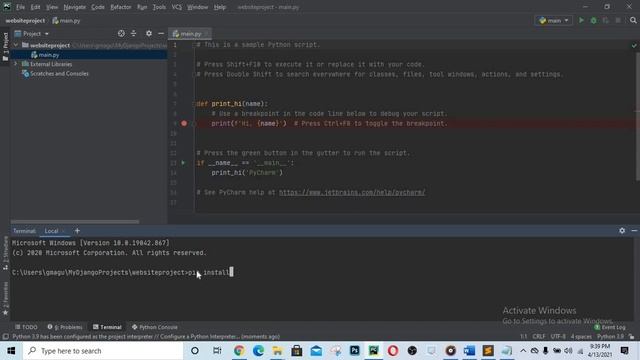This screenshot has height=360, width=640.
Task: Start debugging with the green bug icon
Action: click(593, 20)
